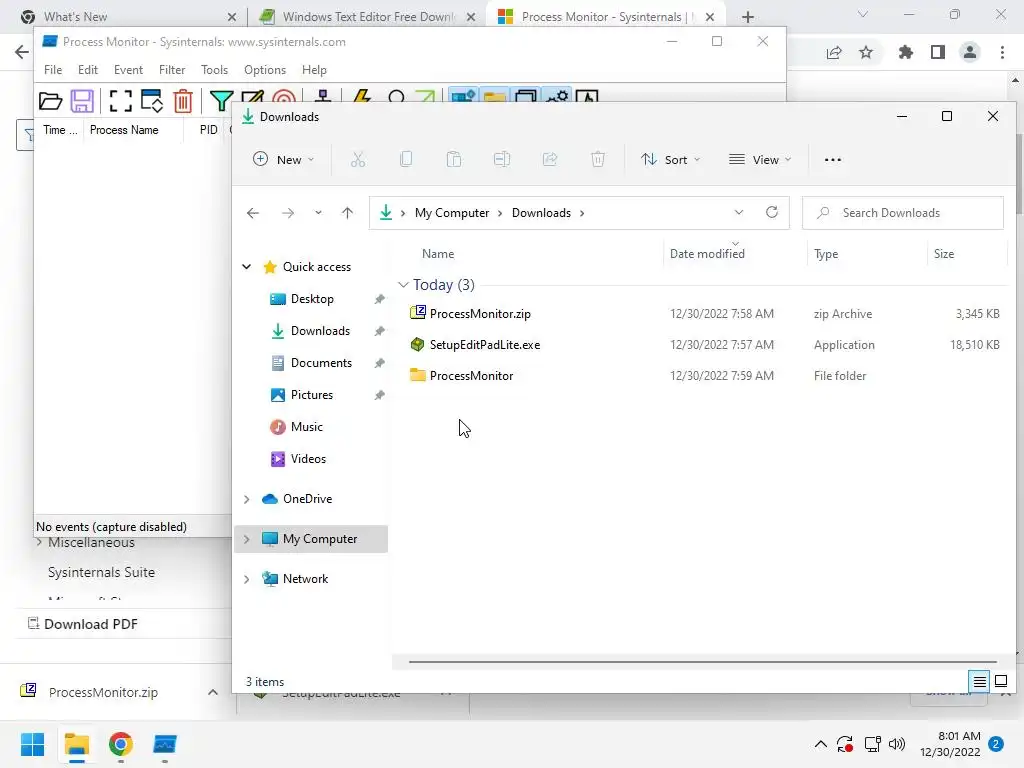Expand the Network tree node
Screen dimensions: 1024x768
(x=247, y=579)
